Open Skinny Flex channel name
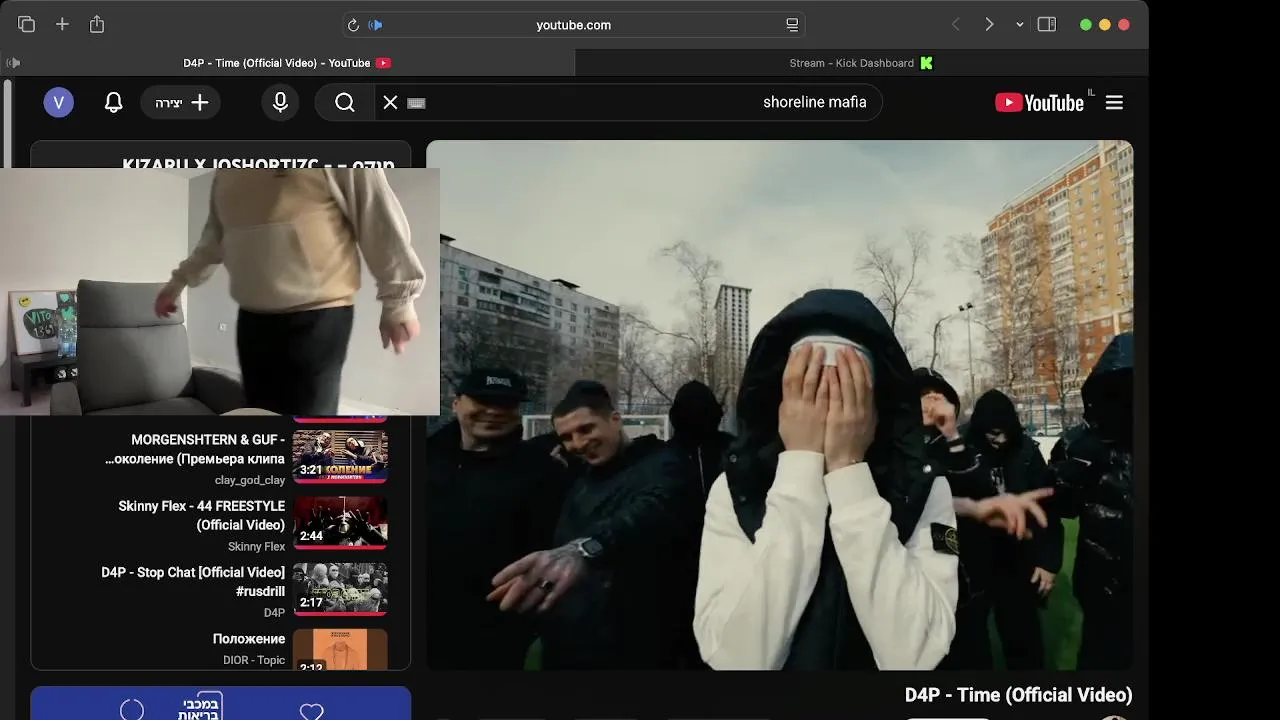This screenshot has width=1280, height=720. click(257, 546)
